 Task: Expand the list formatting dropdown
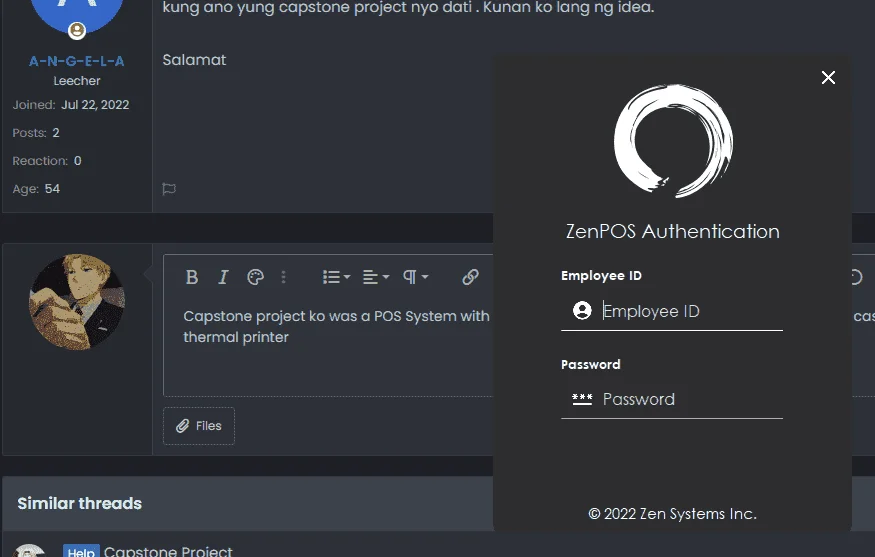click(336, 277)
